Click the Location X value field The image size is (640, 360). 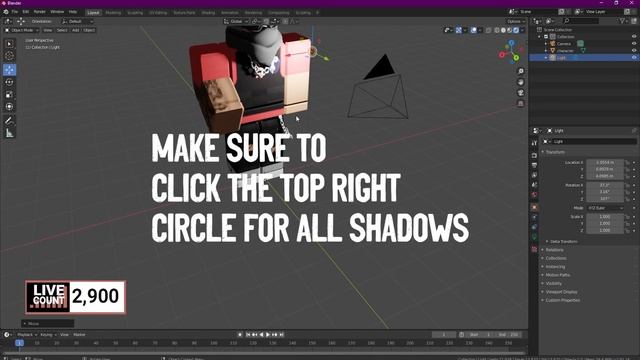pyautogui.click(x=605, y=162)
